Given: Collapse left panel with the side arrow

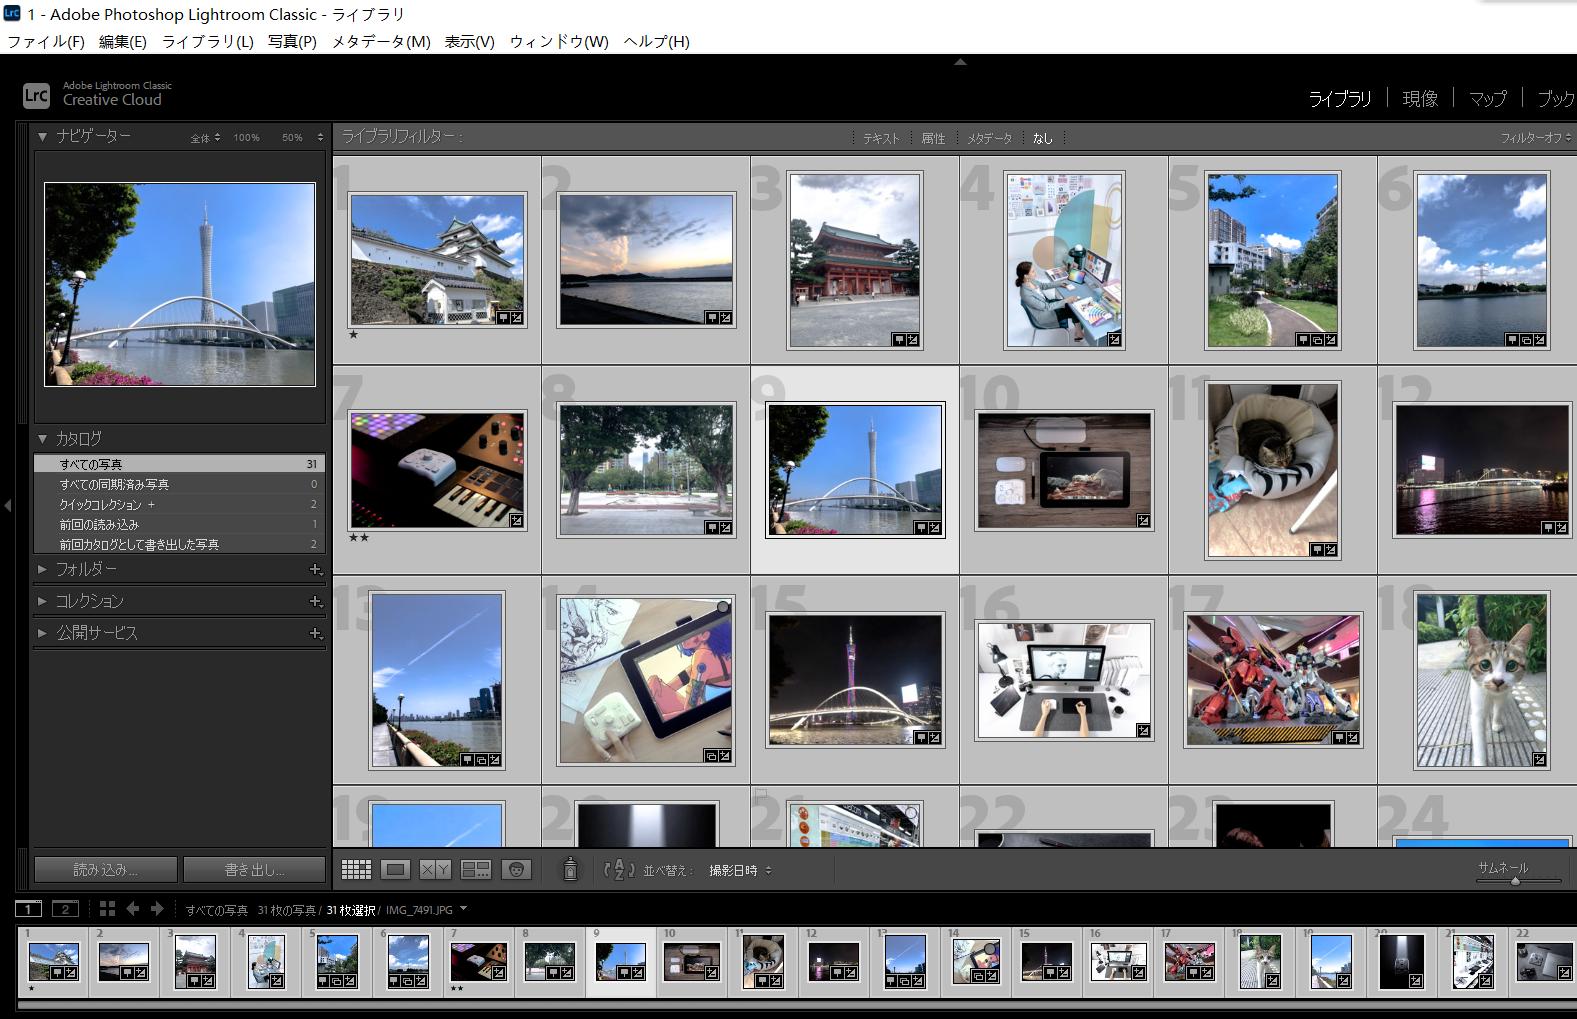Looking at the screenshot, I should pos(8,506).
